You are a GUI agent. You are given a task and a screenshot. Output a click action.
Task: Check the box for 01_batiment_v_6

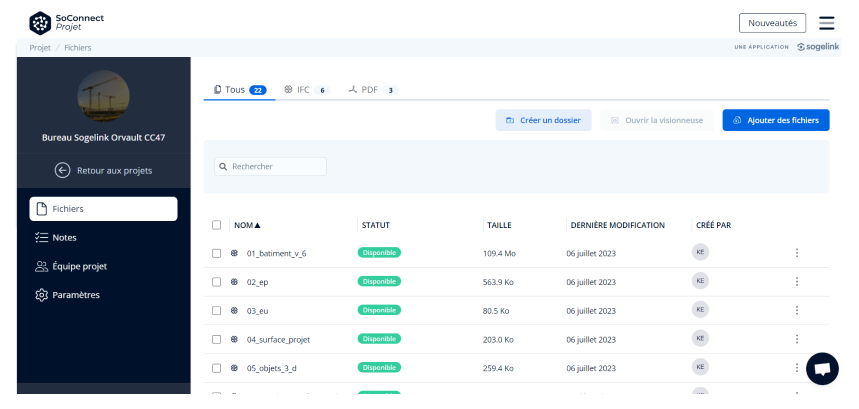pyautogui.click(x=216, y=253)
